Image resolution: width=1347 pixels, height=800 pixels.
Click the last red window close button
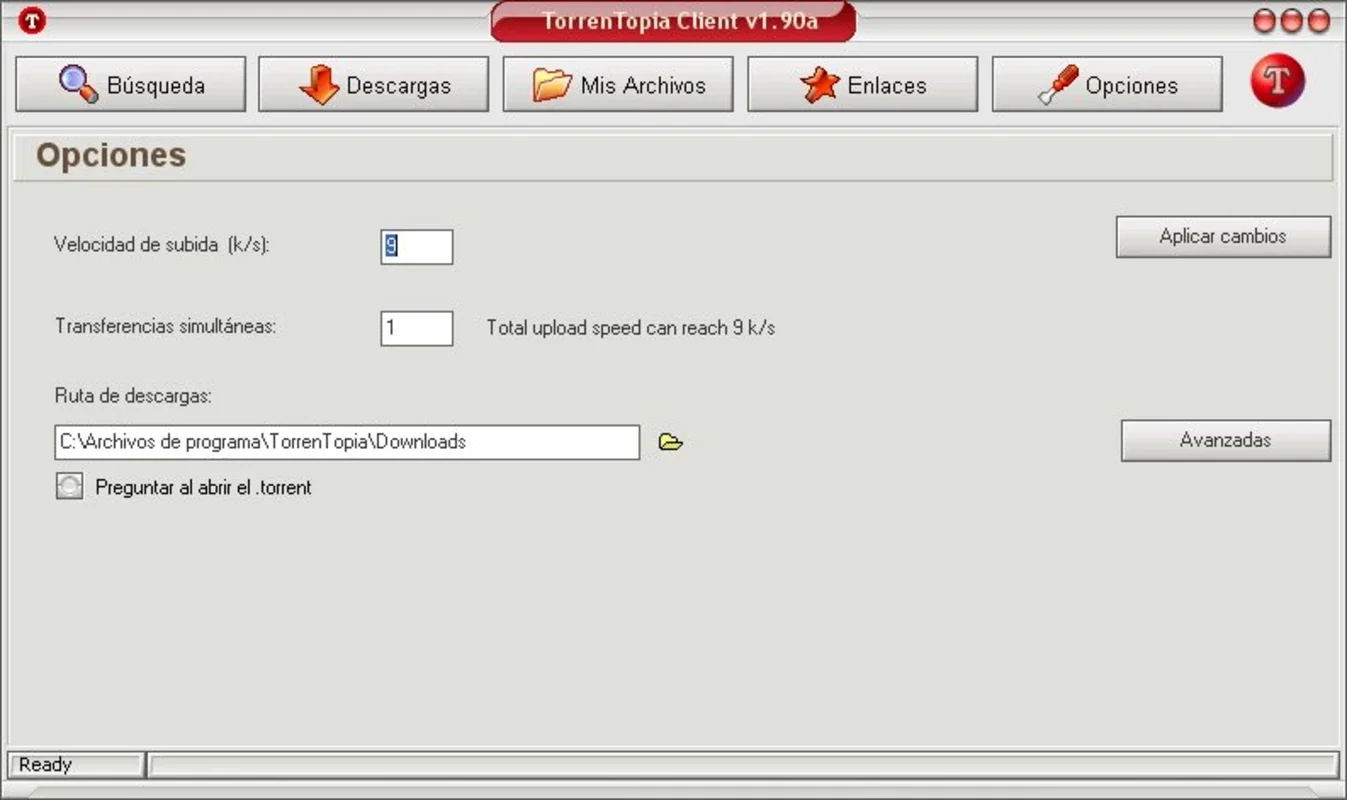tap(1319, 21)
